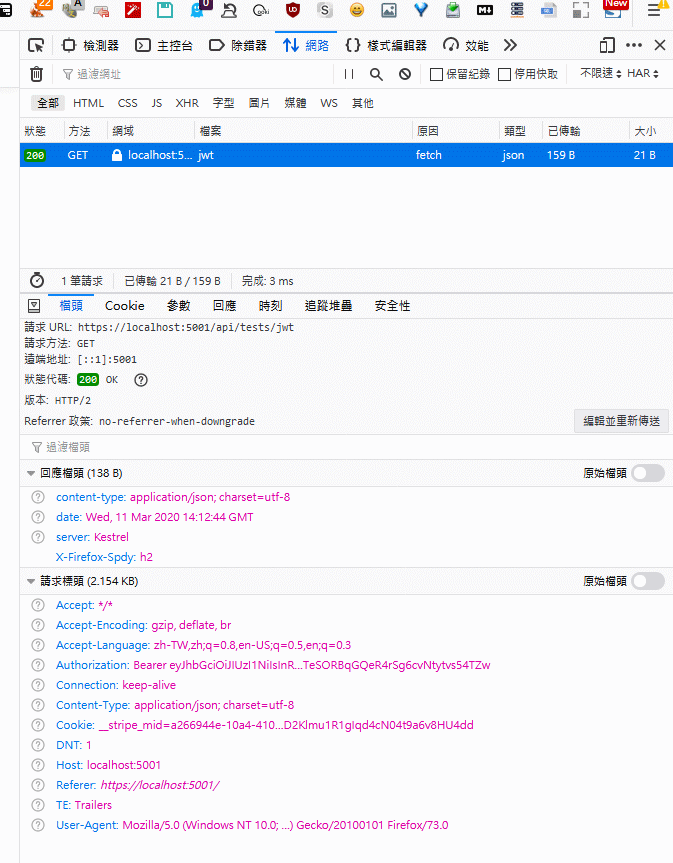Viewport: 673px width, 863px height.
Task: Clear requests with the trash can icon
Action: pyautogui.click(x=36, y=74)
